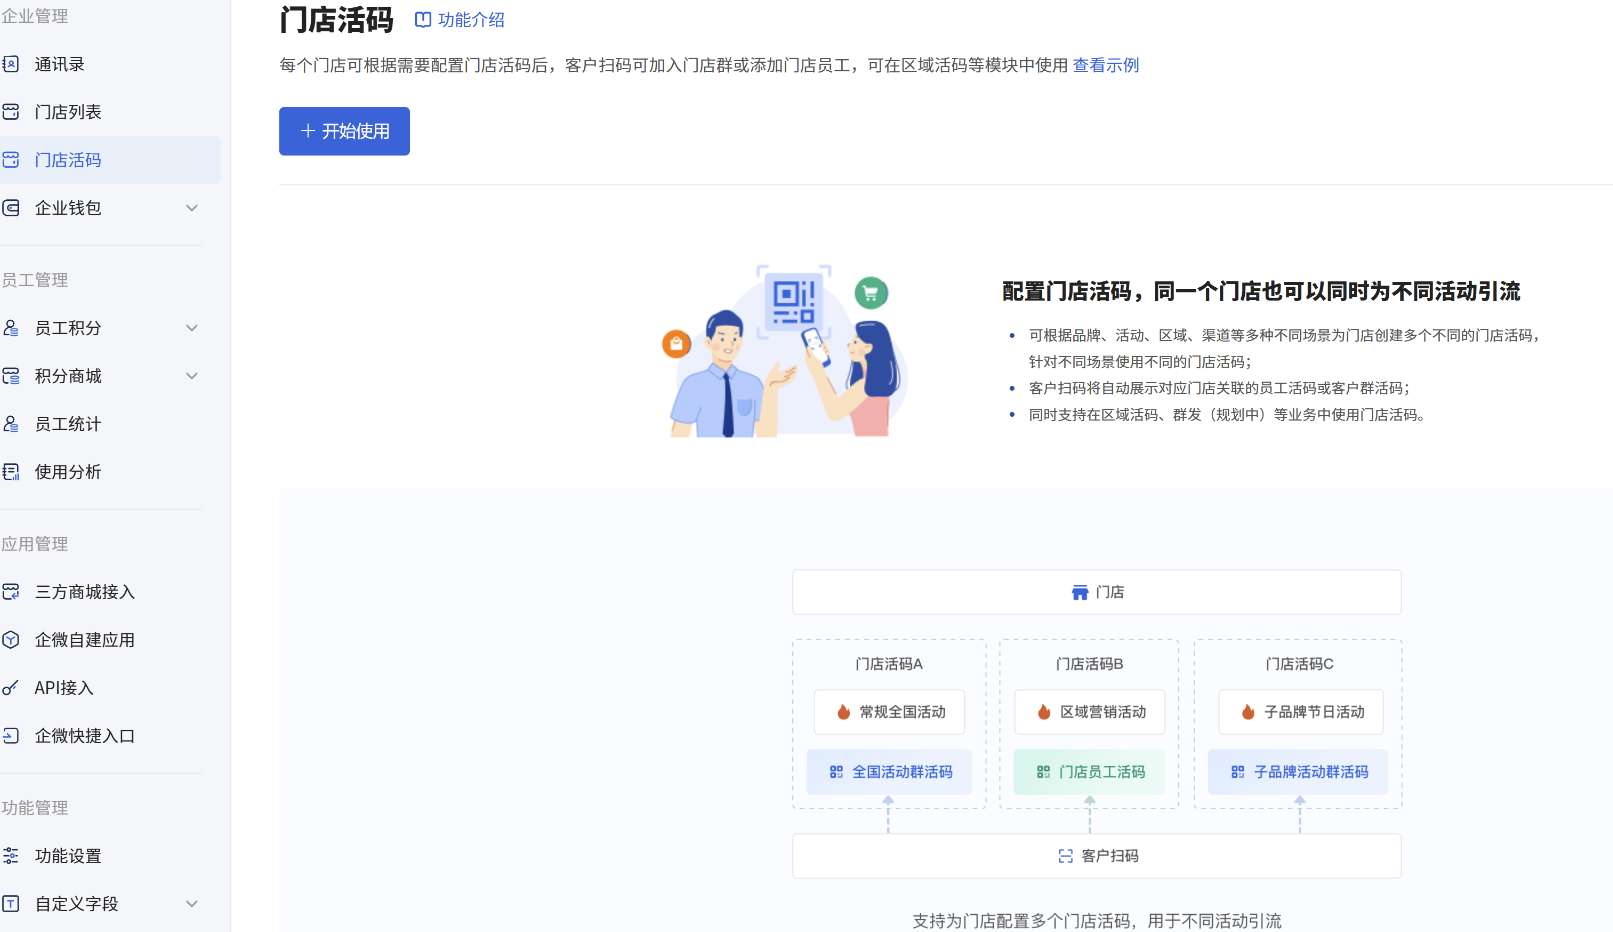Expand the 积分商城 submenu chevron
Viewport: 1613px width, 932px height.
[x=192, y=376]
